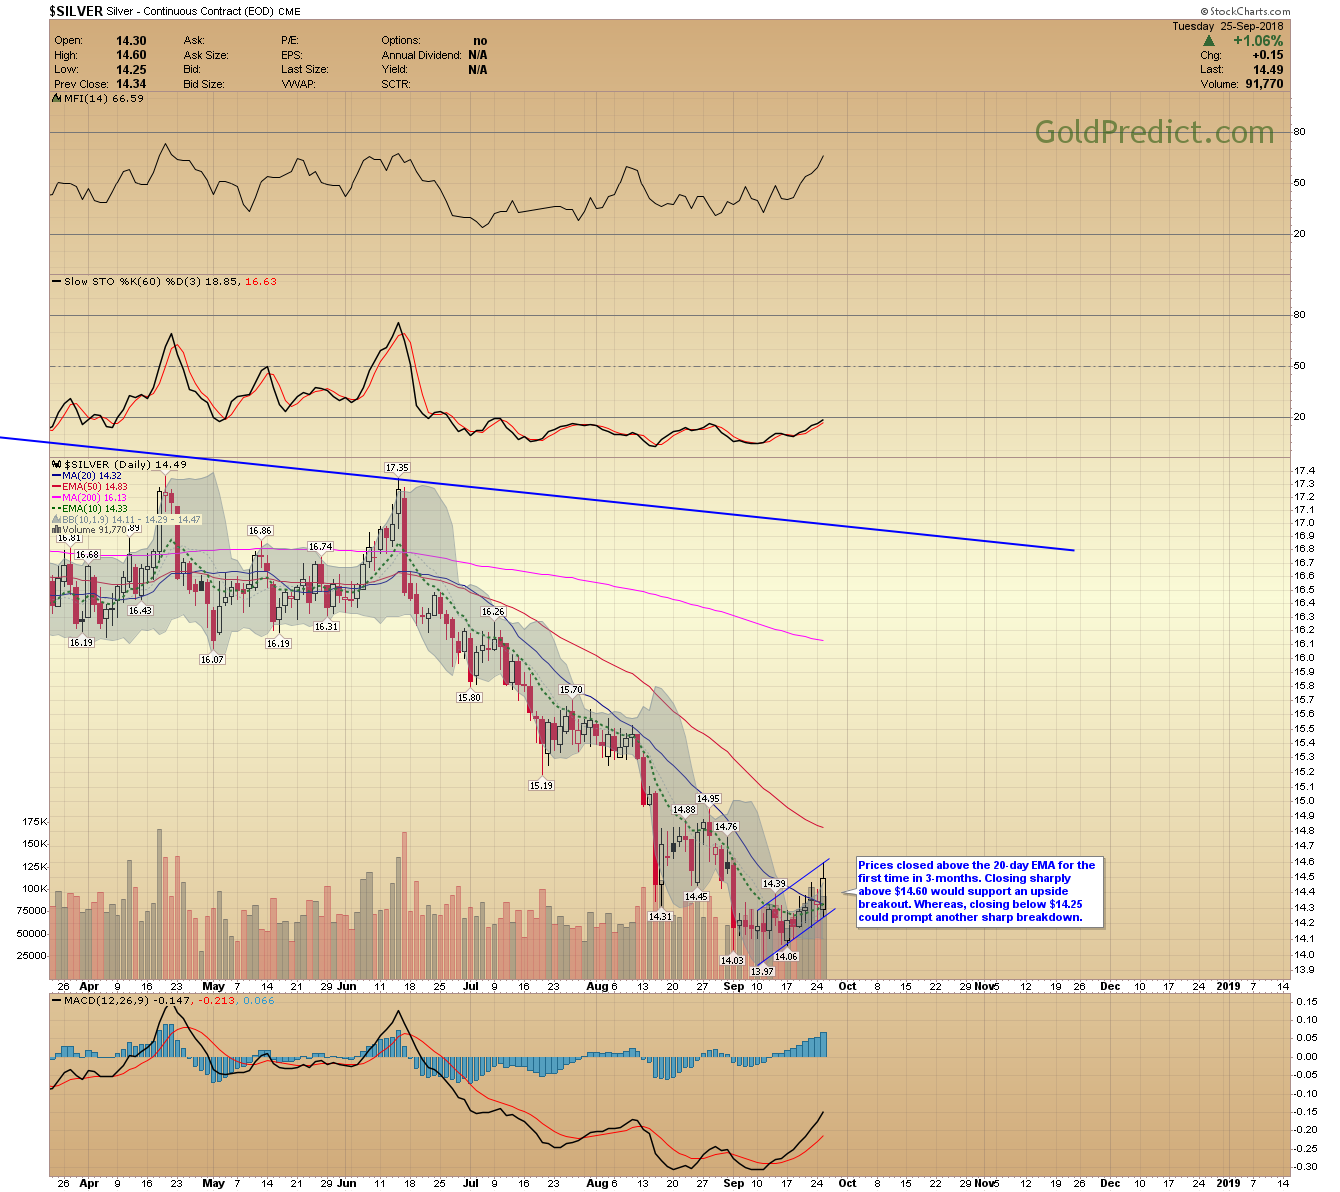Click the Chg value "+0.15"
This screenshot has height=1192, width=1340.
click(1268, 56)
